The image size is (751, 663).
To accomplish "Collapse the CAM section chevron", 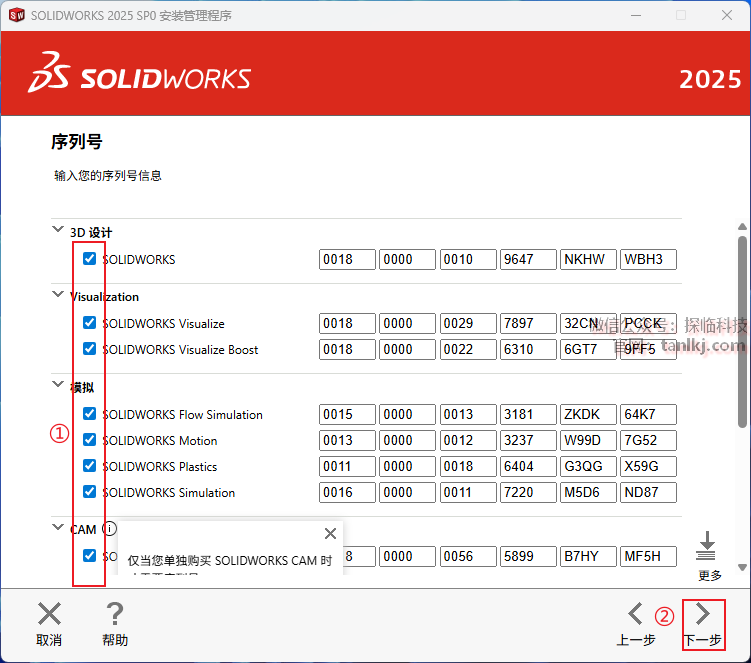I will click(57, 528).
